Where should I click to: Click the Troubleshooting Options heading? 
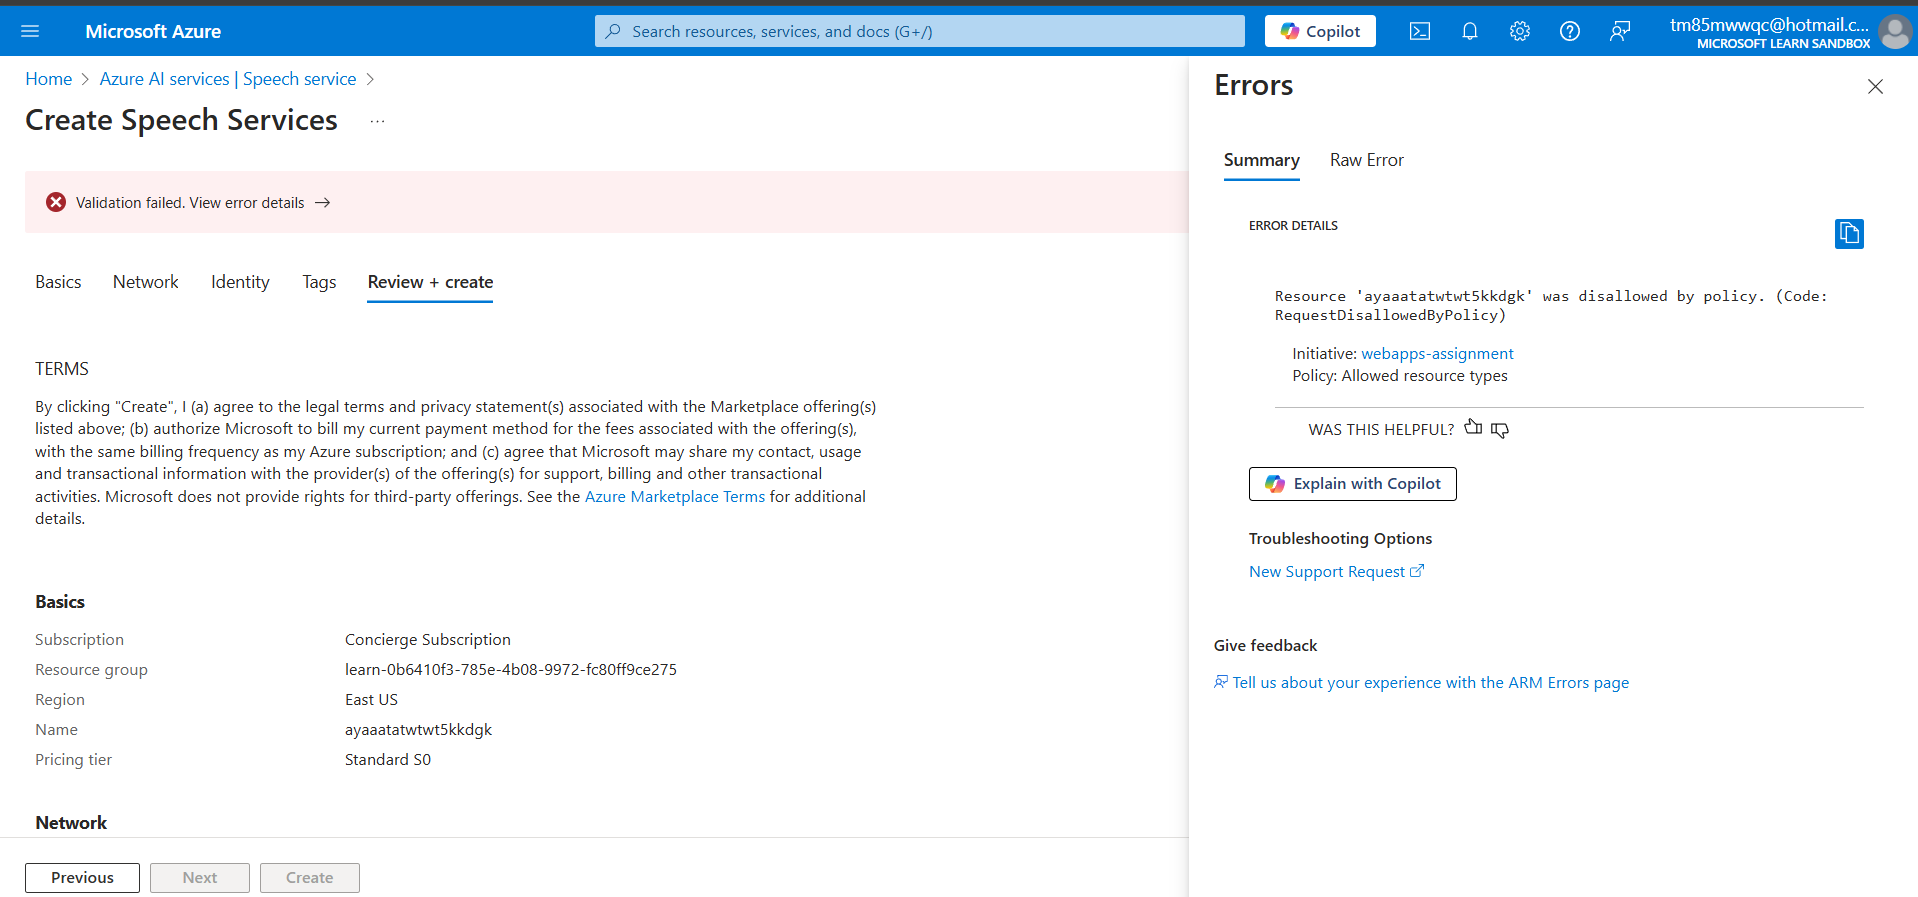click(x=1340, y=538)
